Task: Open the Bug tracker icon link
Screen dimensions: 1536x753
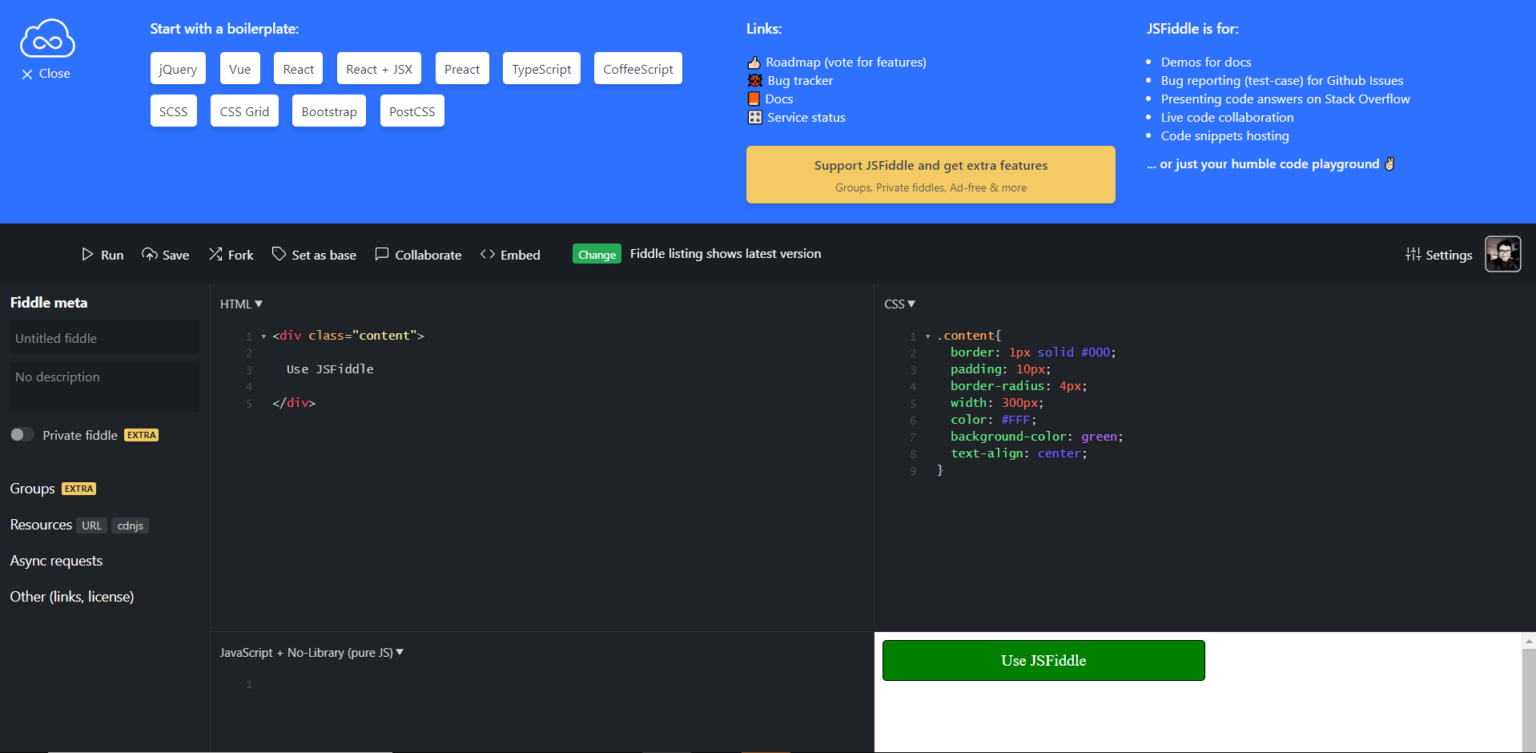Action: (753, 80)
